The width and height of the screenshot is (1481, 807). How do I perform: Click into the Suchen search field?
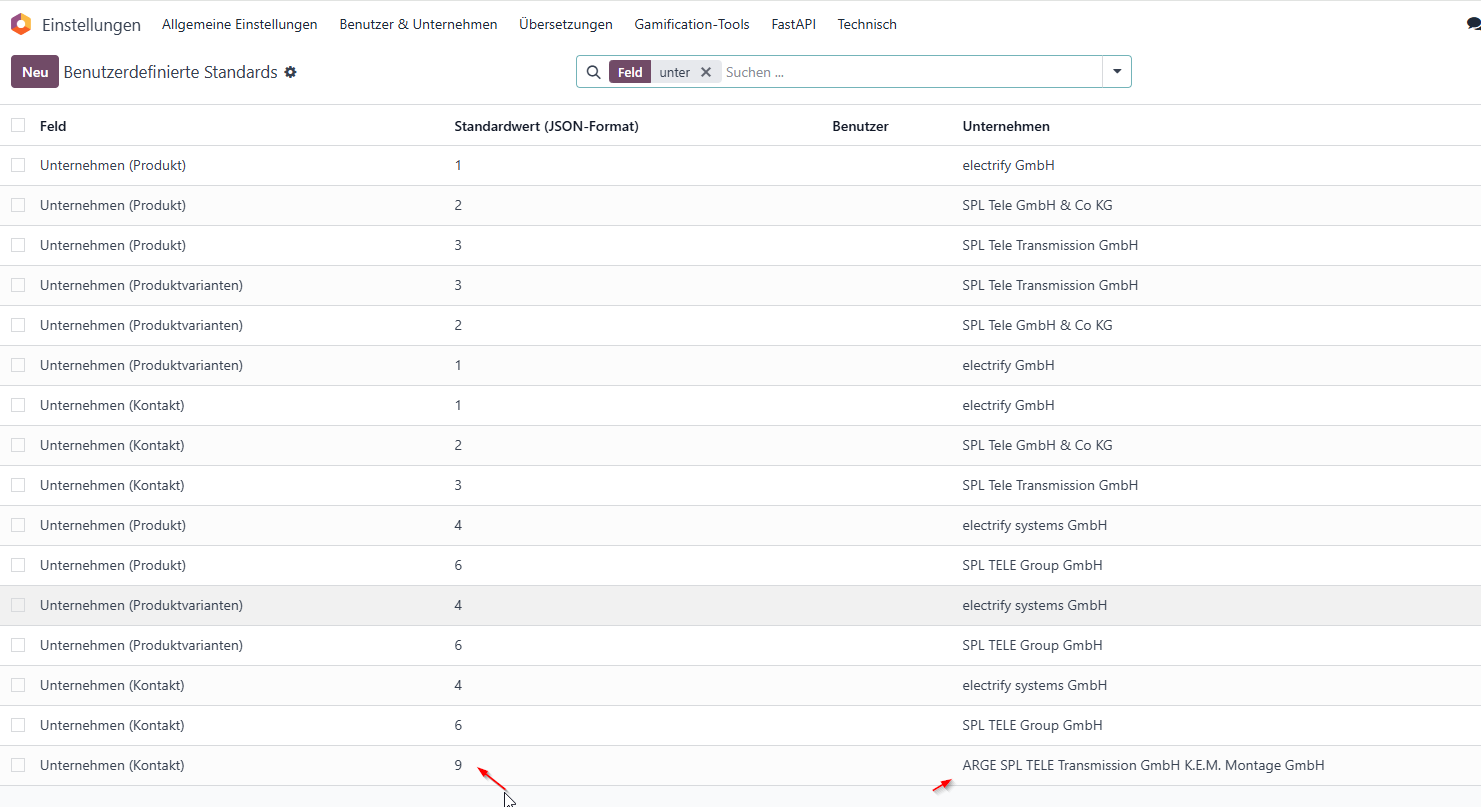coord(910,72)
